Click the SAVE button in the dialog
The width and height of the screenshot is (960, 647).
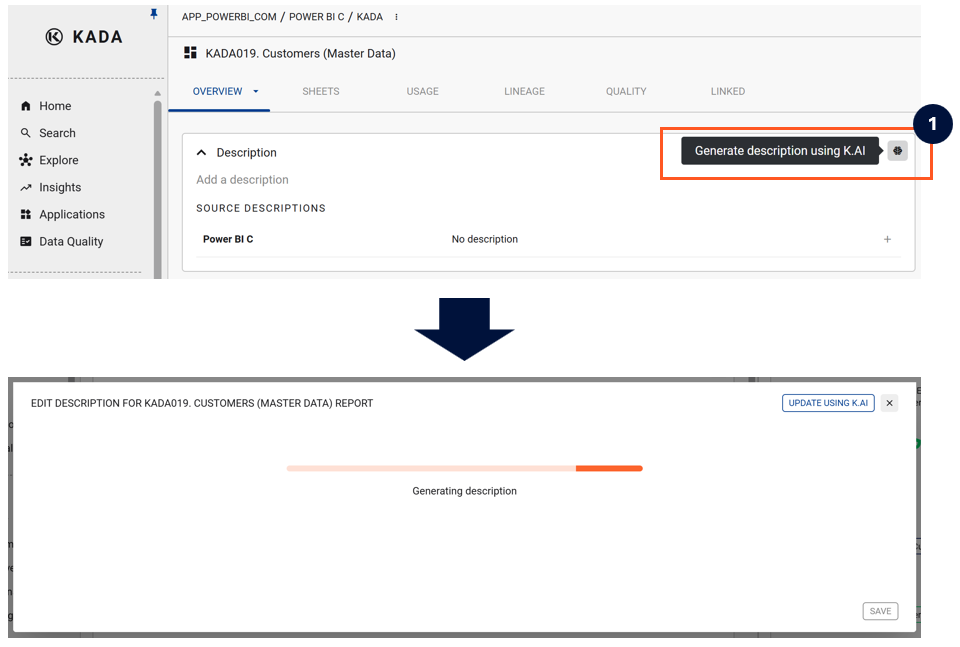[880, 611]
